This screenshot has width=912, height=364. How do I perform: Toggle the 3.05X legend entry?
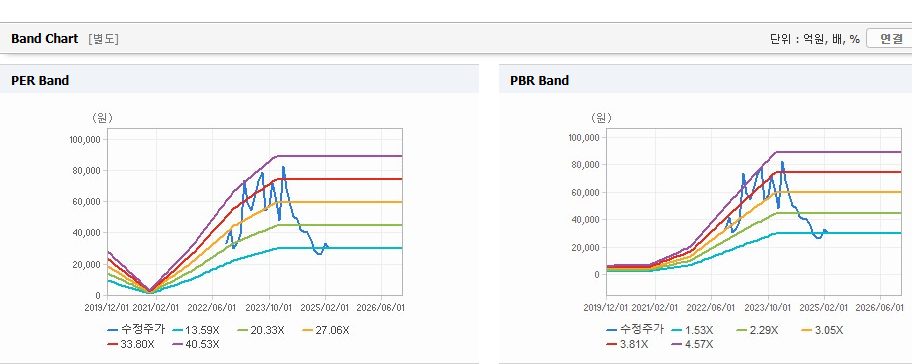[x=822, y=330]
